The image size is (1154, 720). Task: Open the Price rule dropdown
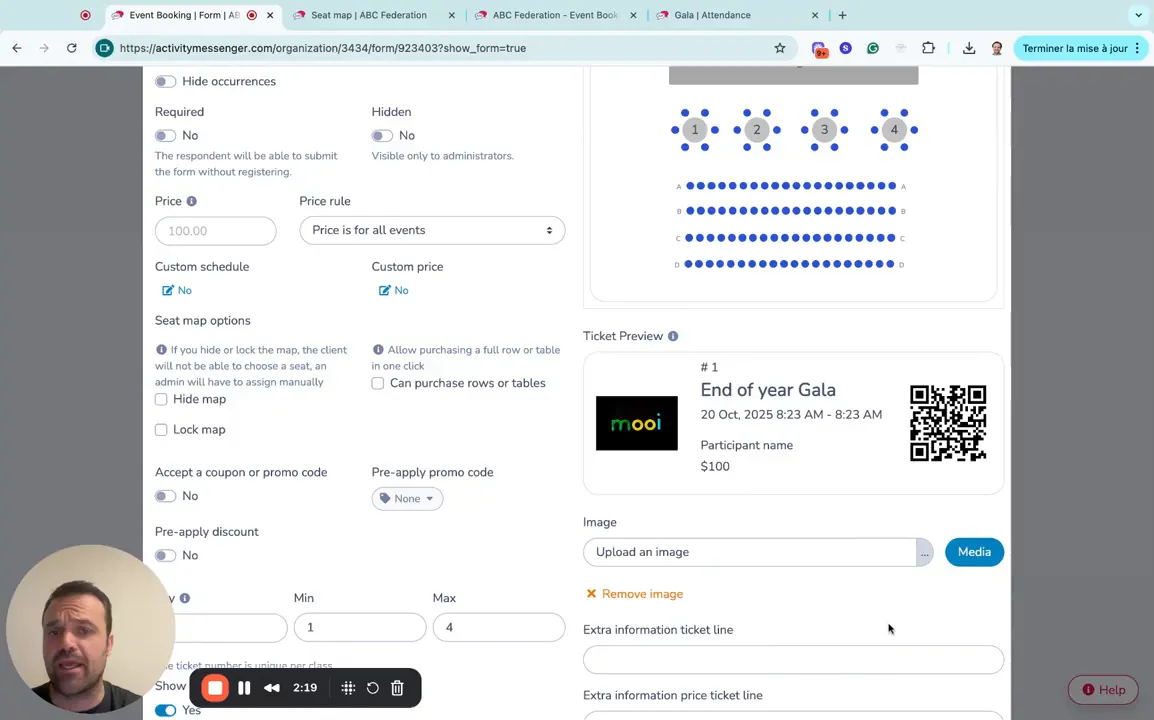point(432,230)
